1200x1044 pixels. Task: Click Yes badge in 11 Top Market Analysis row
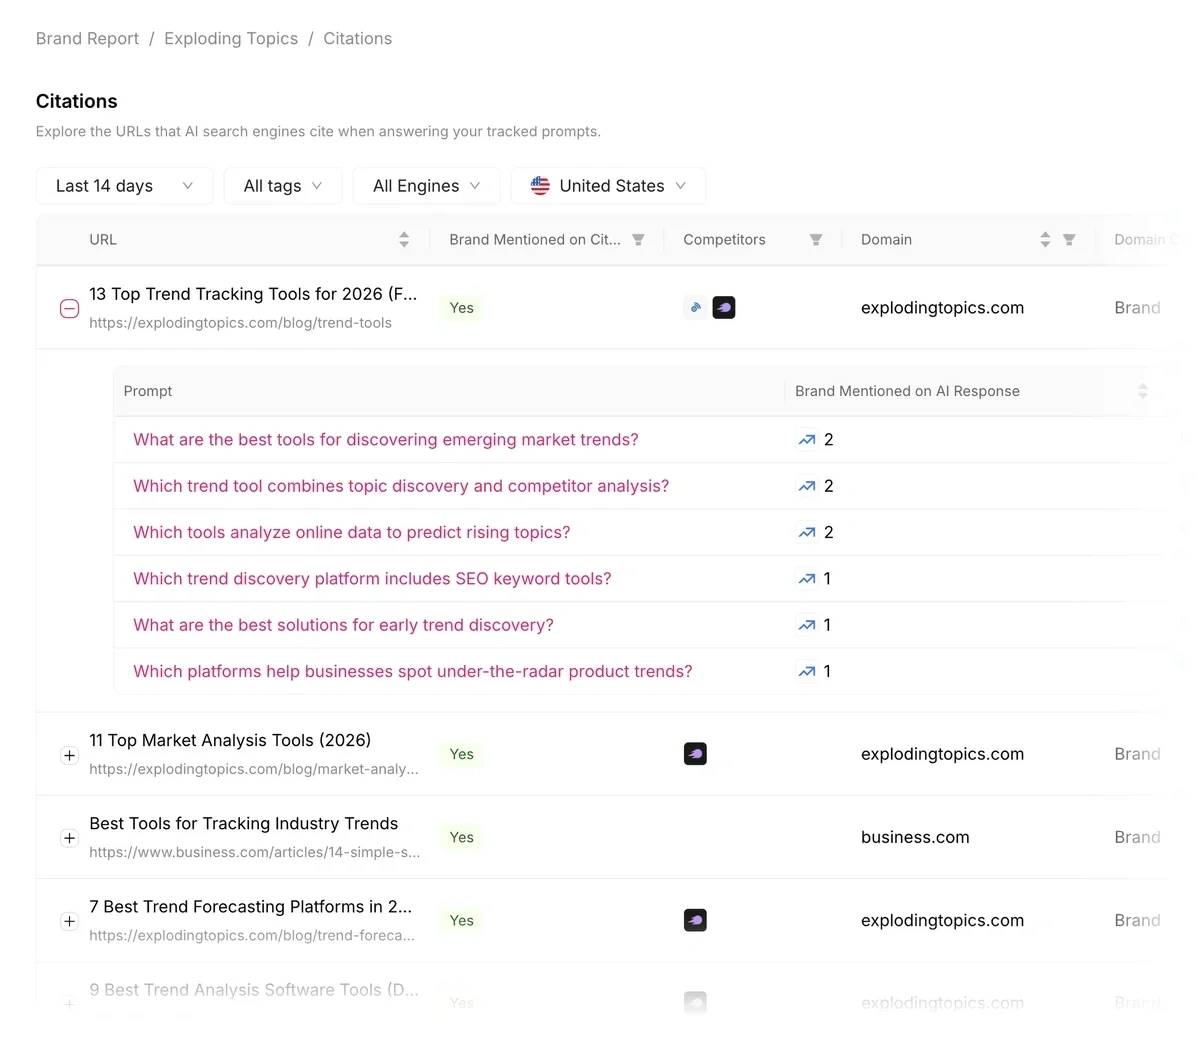point(461,754)
